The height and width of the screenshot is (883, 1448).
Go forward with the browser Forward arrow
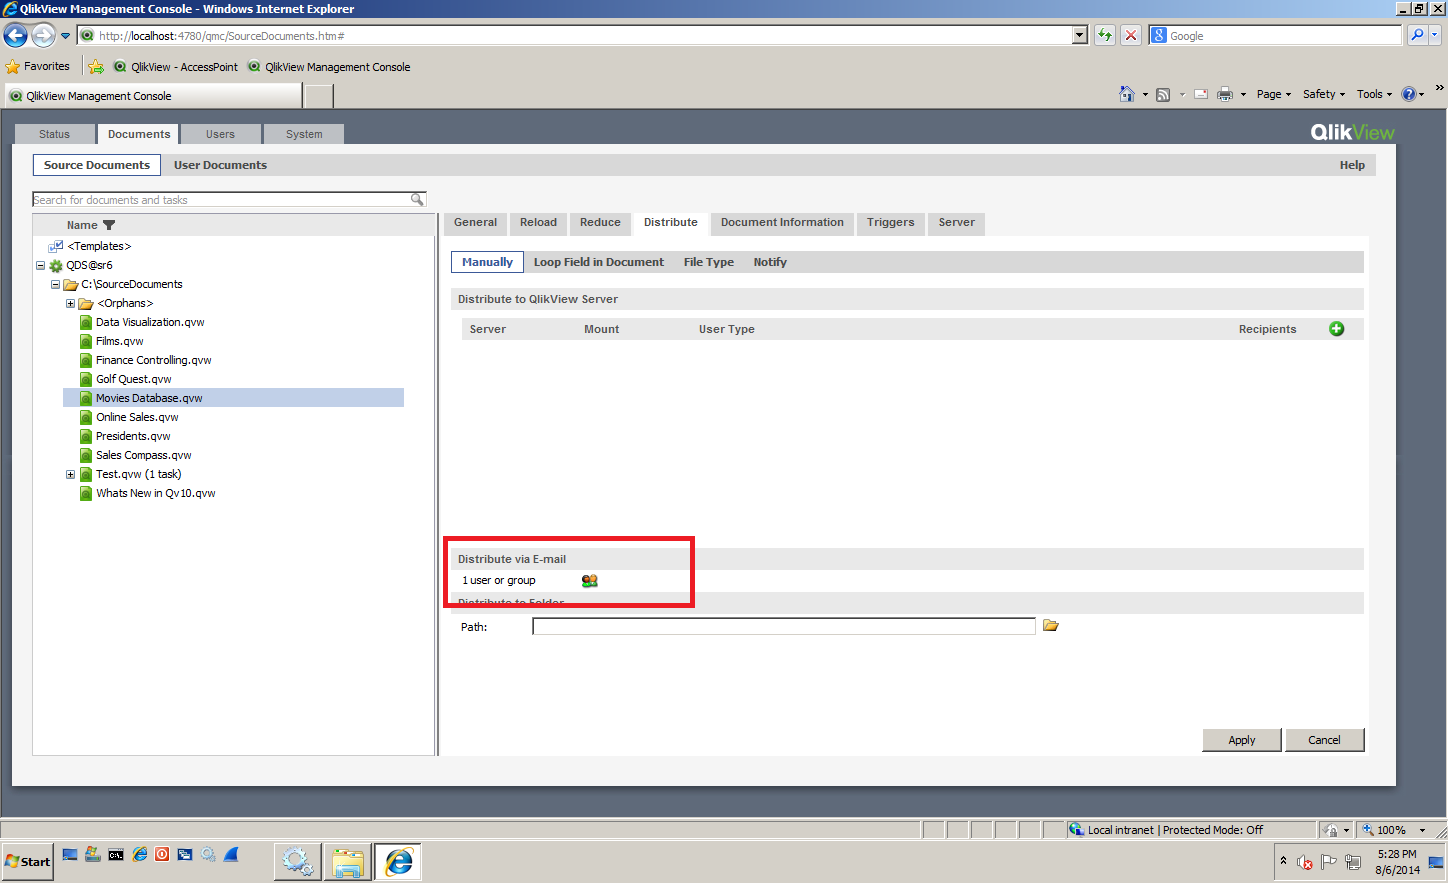tap(43, 36)
